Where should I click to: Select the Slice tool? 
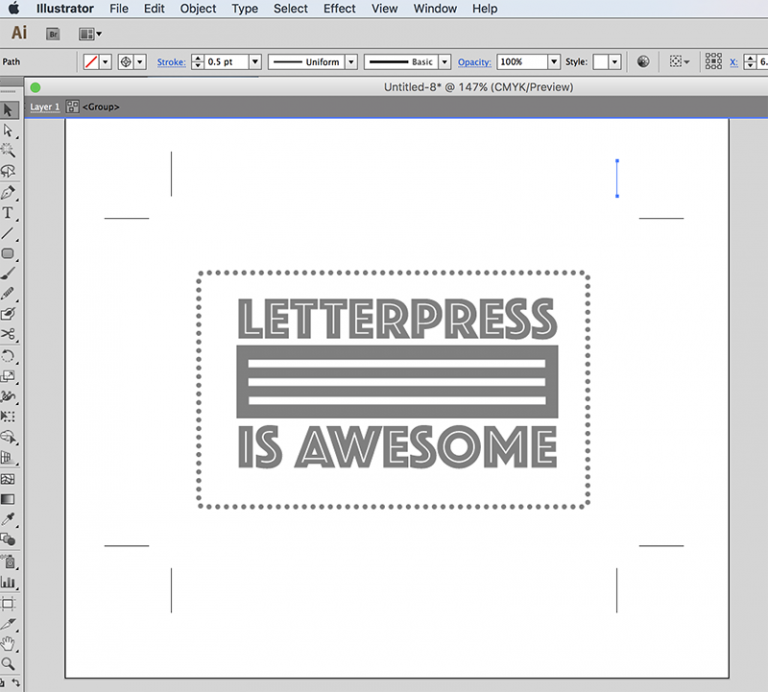(8, 623)
